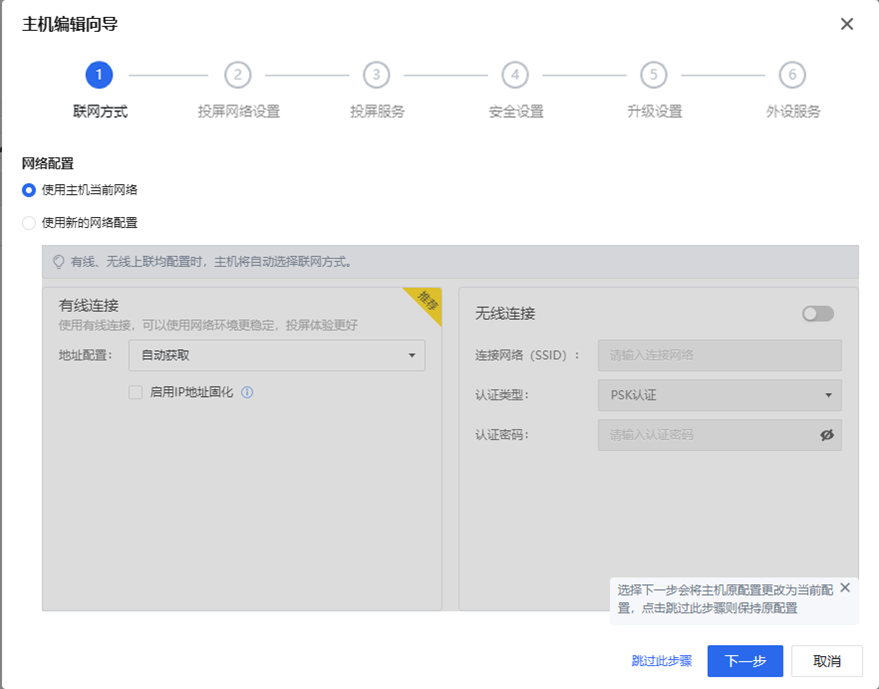
Task: Click step 2 circle icon
Action: click(x=237, y=75)
